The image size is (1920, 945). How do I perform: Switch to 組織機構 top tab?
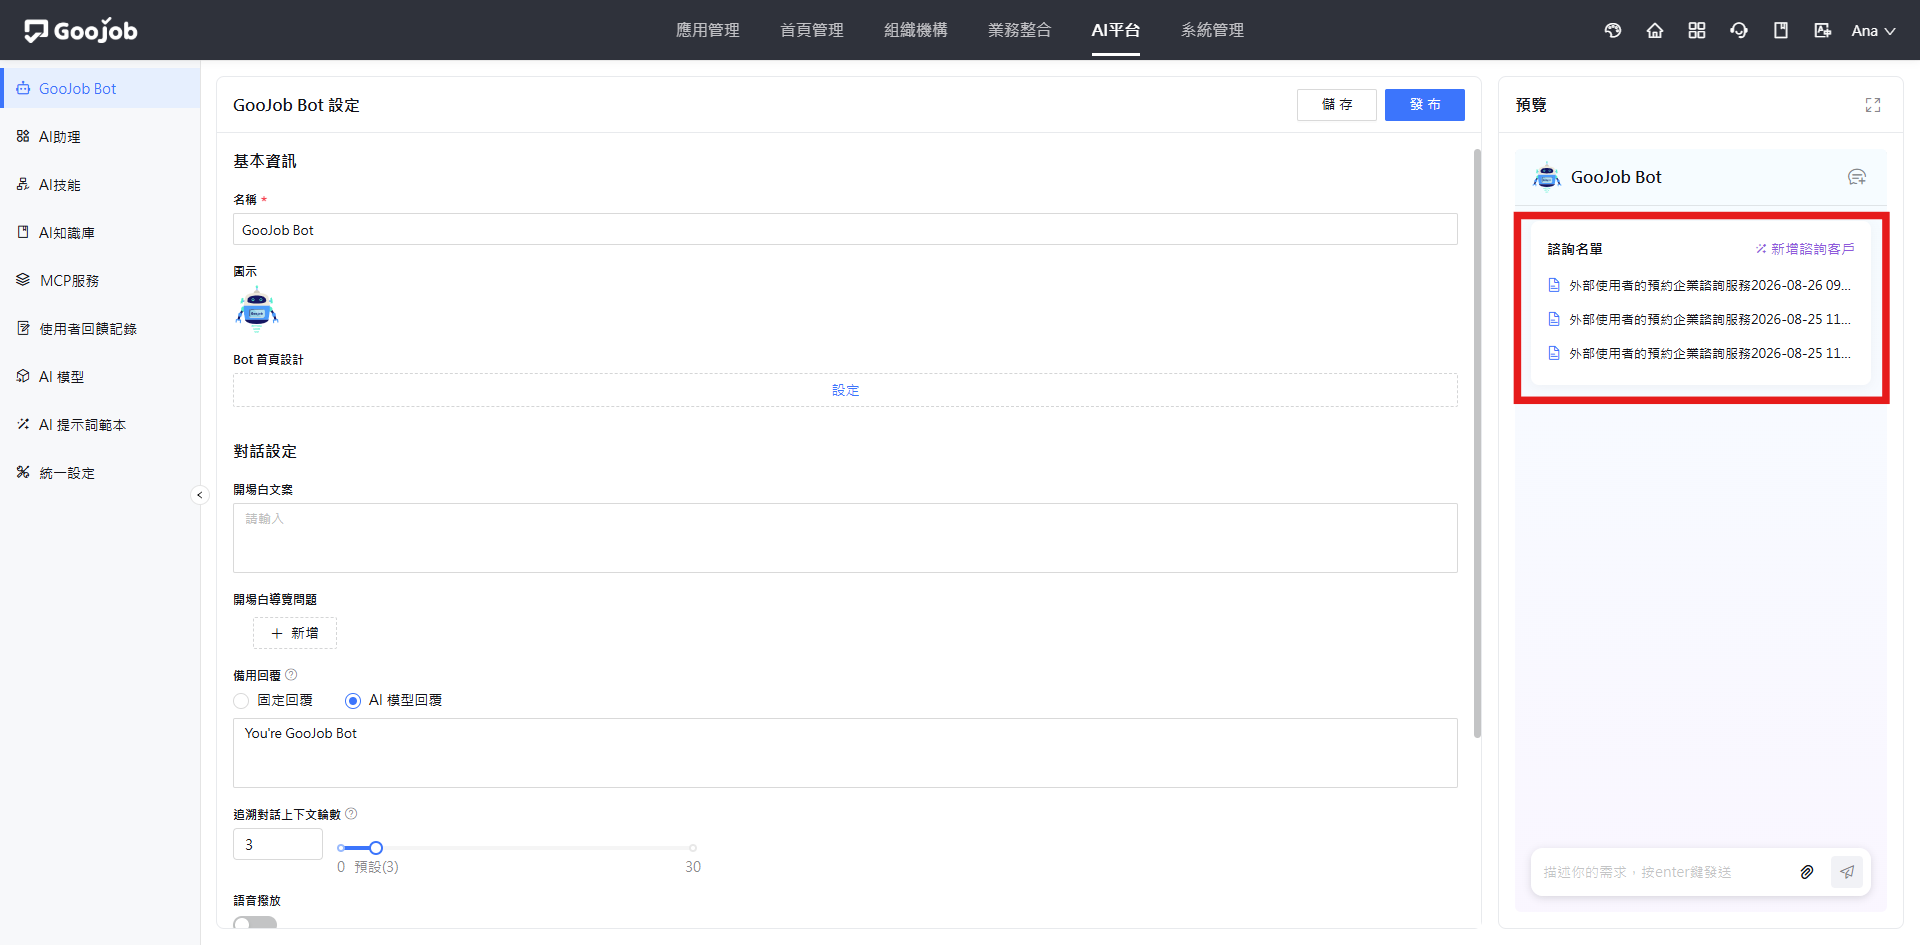click(915, 30)
